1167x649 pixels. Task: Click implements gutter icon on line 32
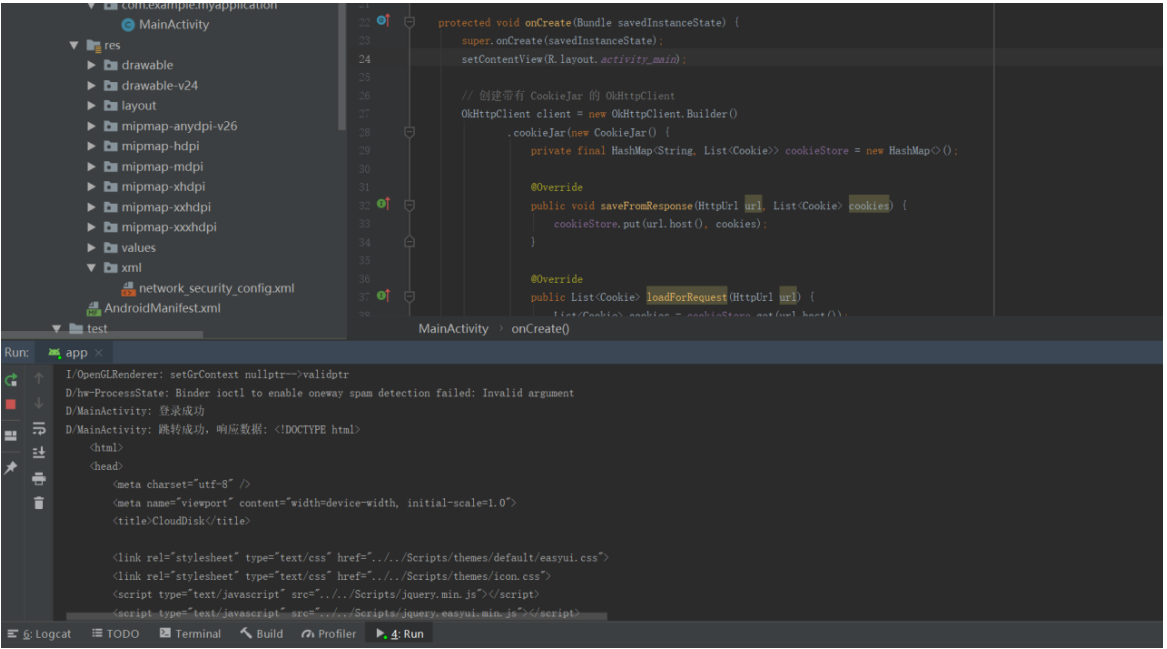click(x=383, y=203)
